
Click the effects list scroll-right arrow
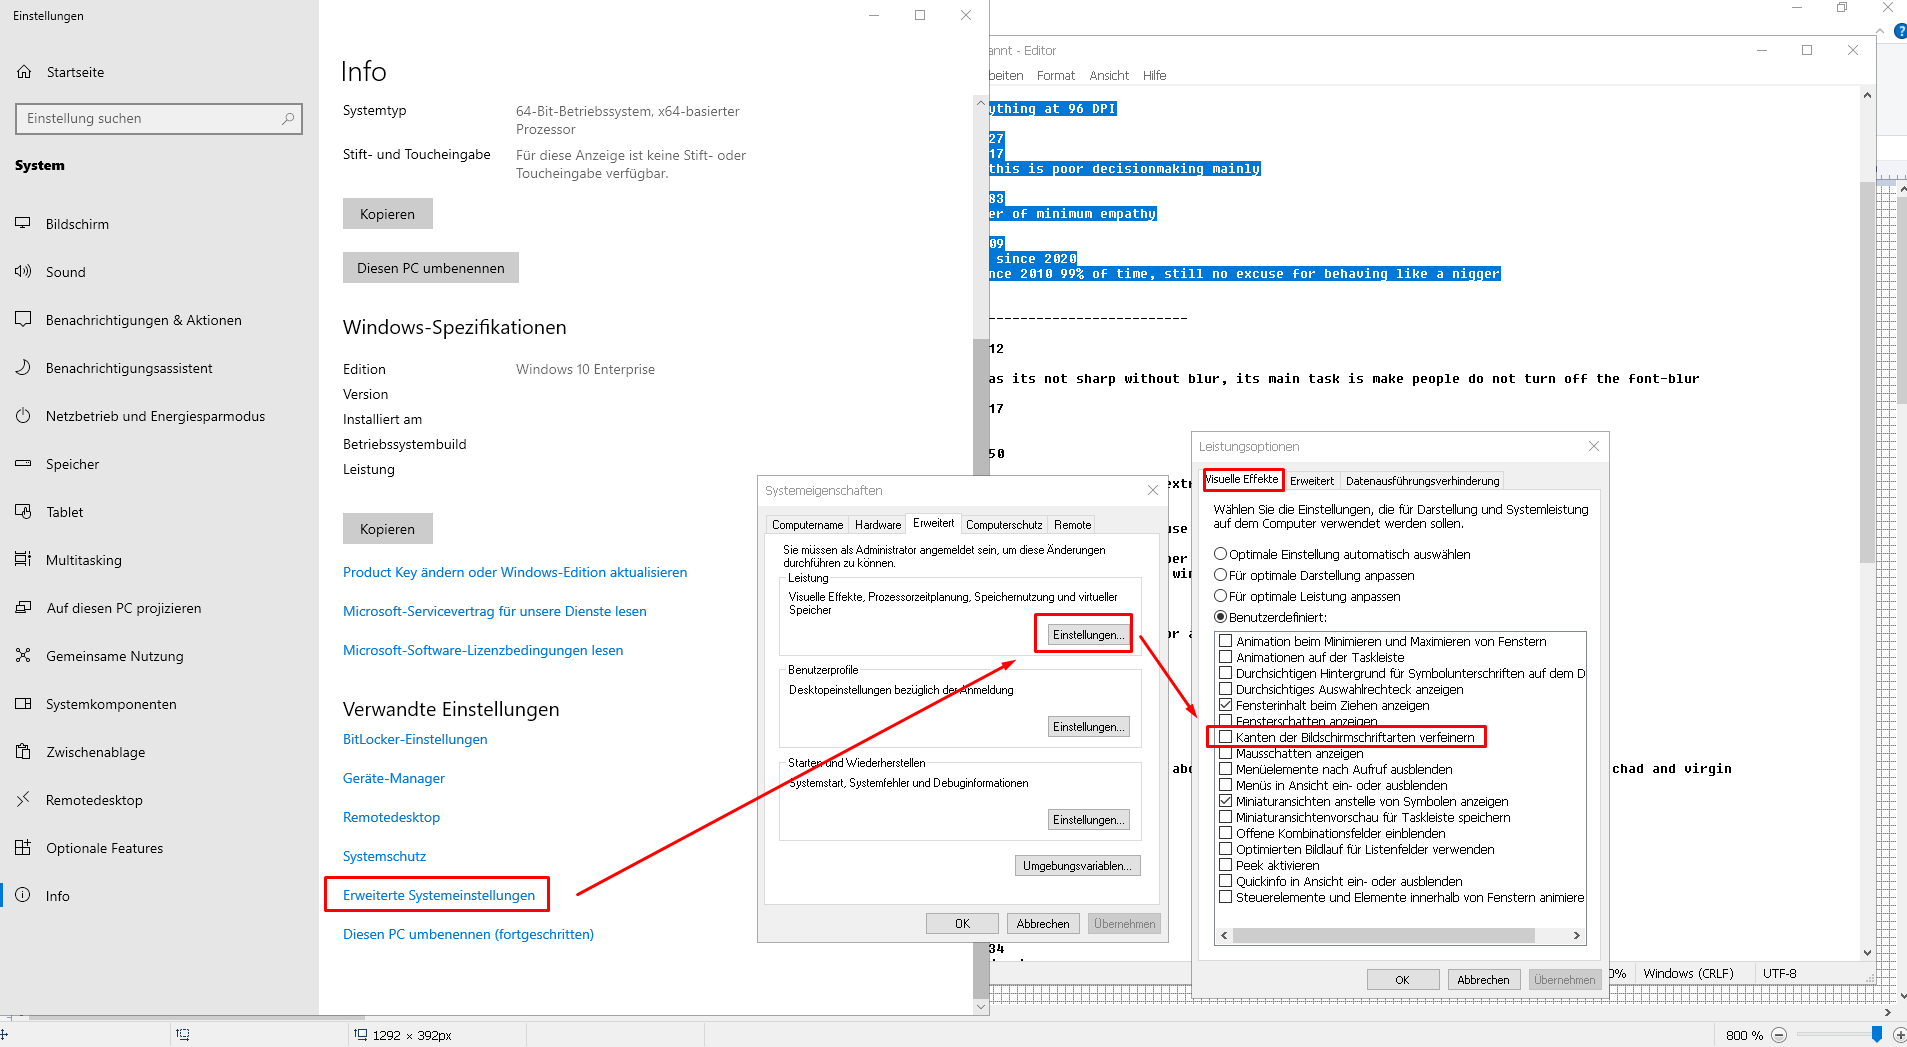click(x=1577, y=936)
